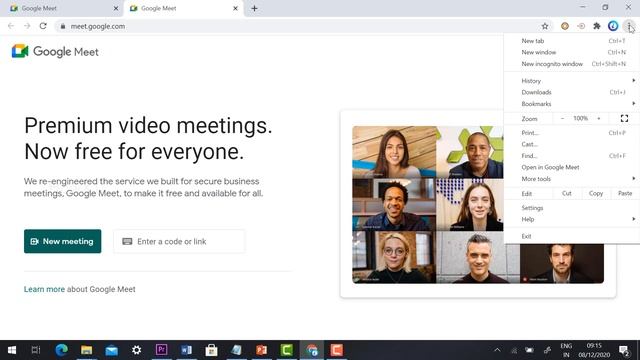Click the orange extension icon in toolbar
The image size is (640, 360).
565,26
